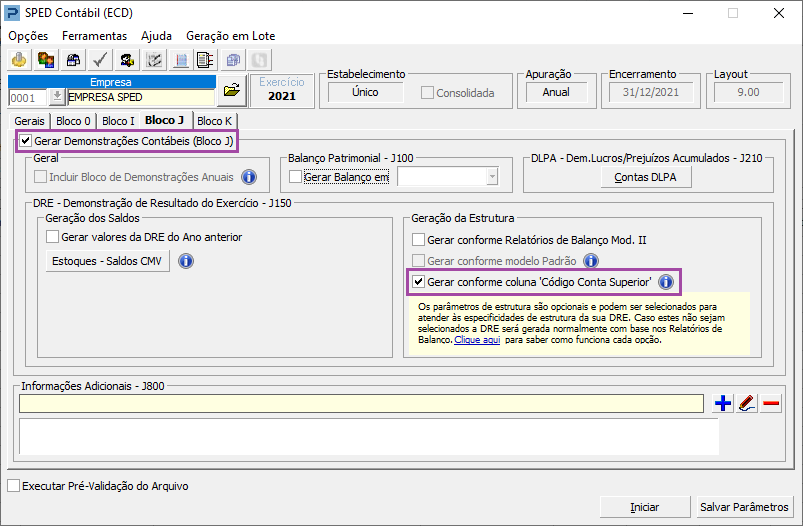Uncheck Gerar Demonstrações Contábeis (Bloco J)
The height and width of the screenshot is (526, 803).
[26, 141]
